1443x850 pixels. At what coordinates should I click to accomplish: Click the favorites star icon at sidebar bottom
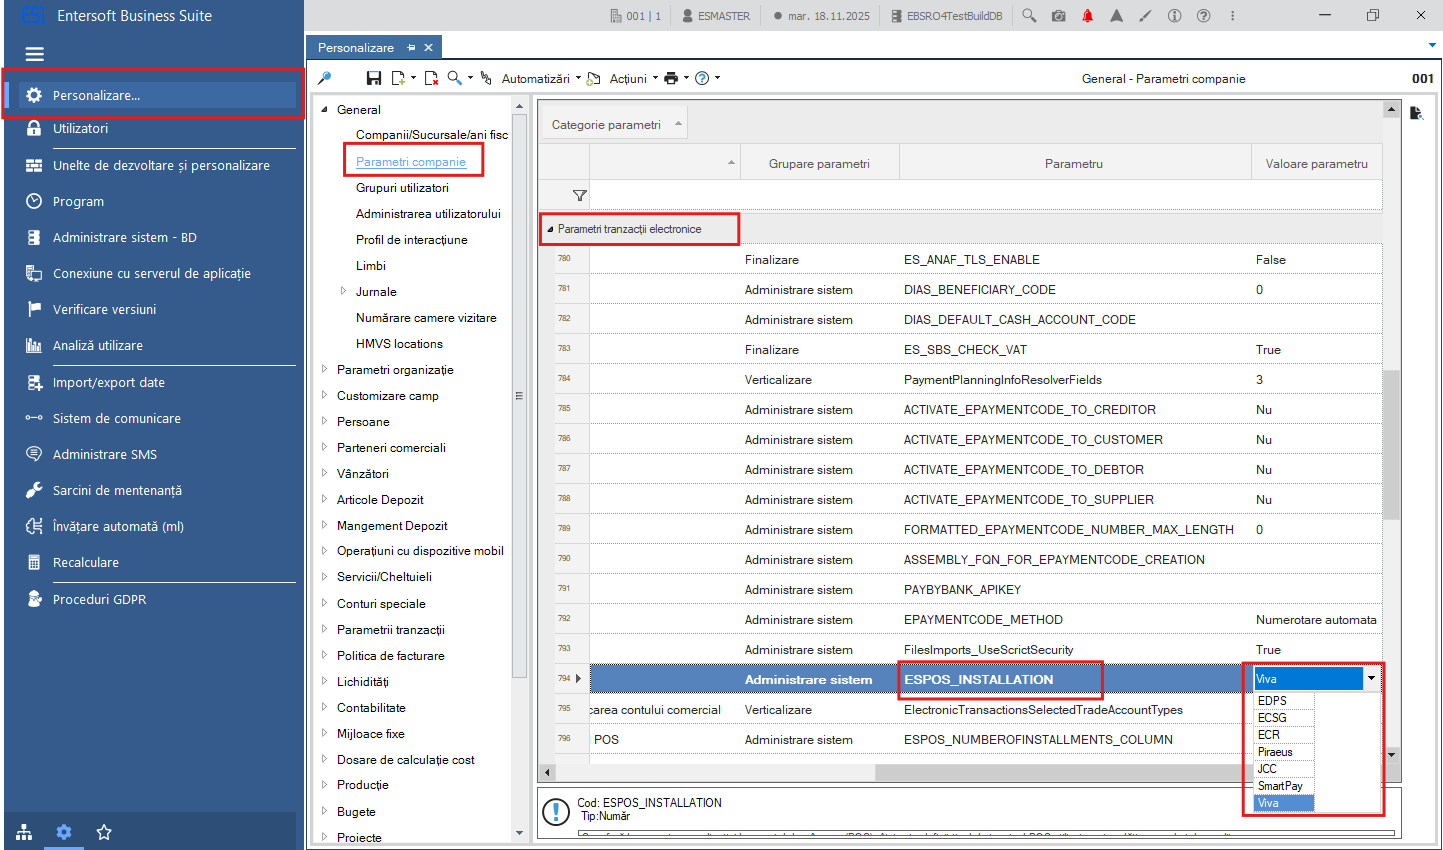(104, 832)
